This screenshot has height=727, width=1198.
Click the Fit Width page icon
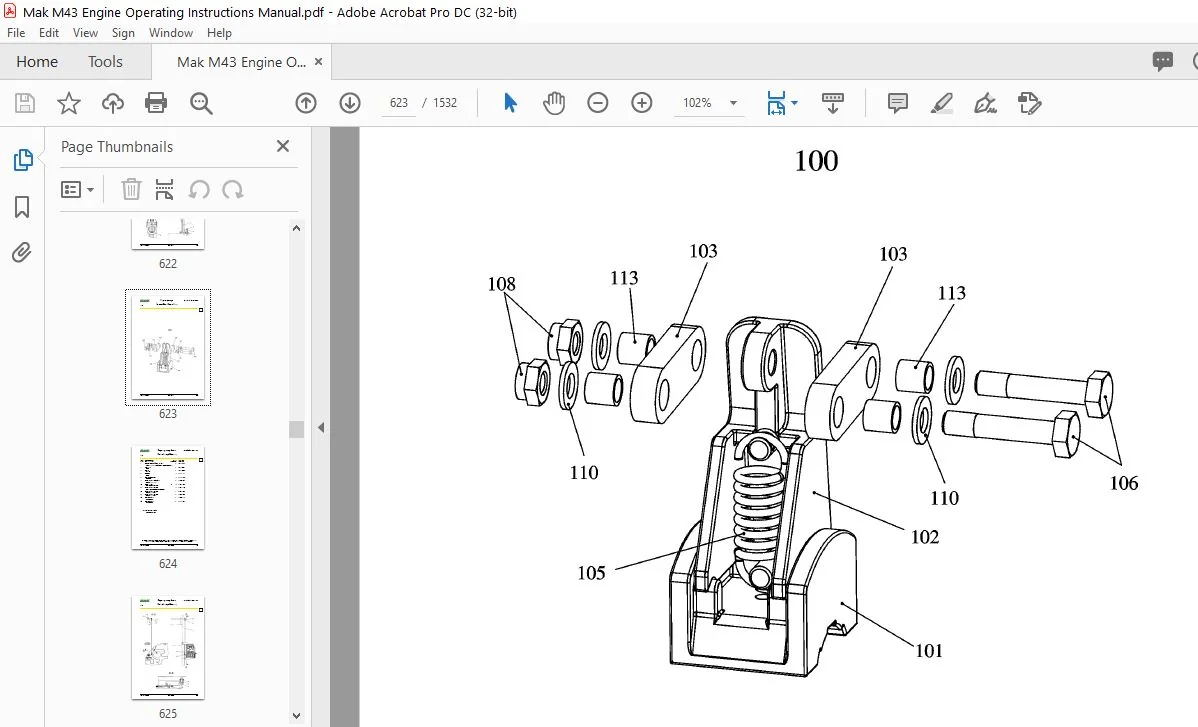point(775,103)
